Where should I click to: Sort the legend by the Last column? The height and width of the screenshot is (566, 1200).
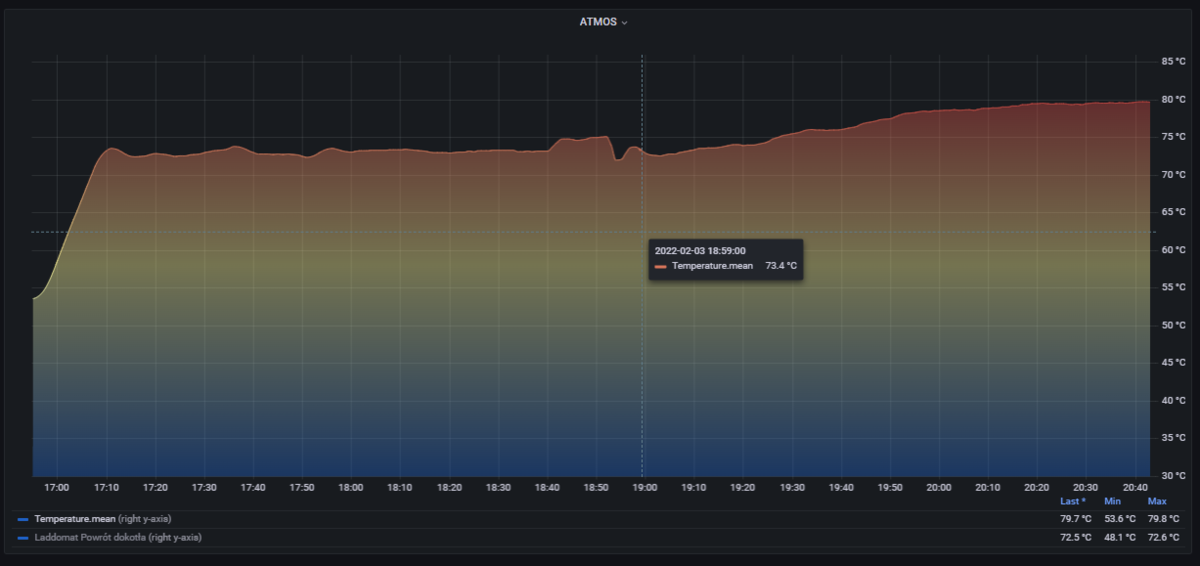[x=1072, y=501]
